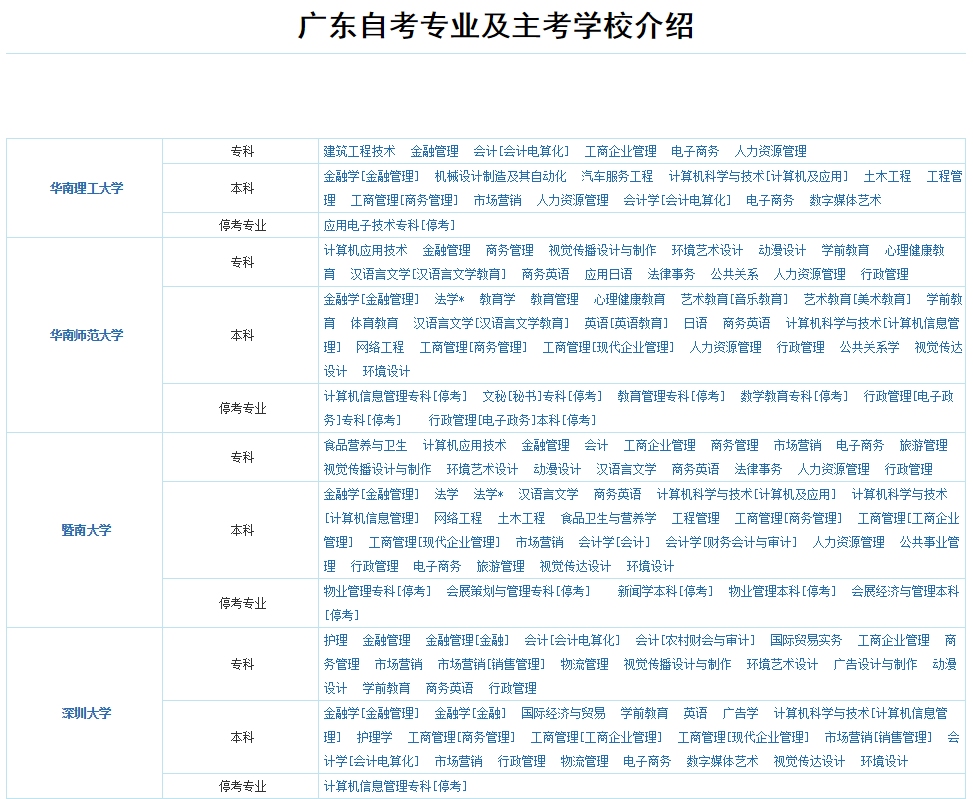Click the 广告学 major link
Viewport: 973px width, 799px height.
pos(740,714)
